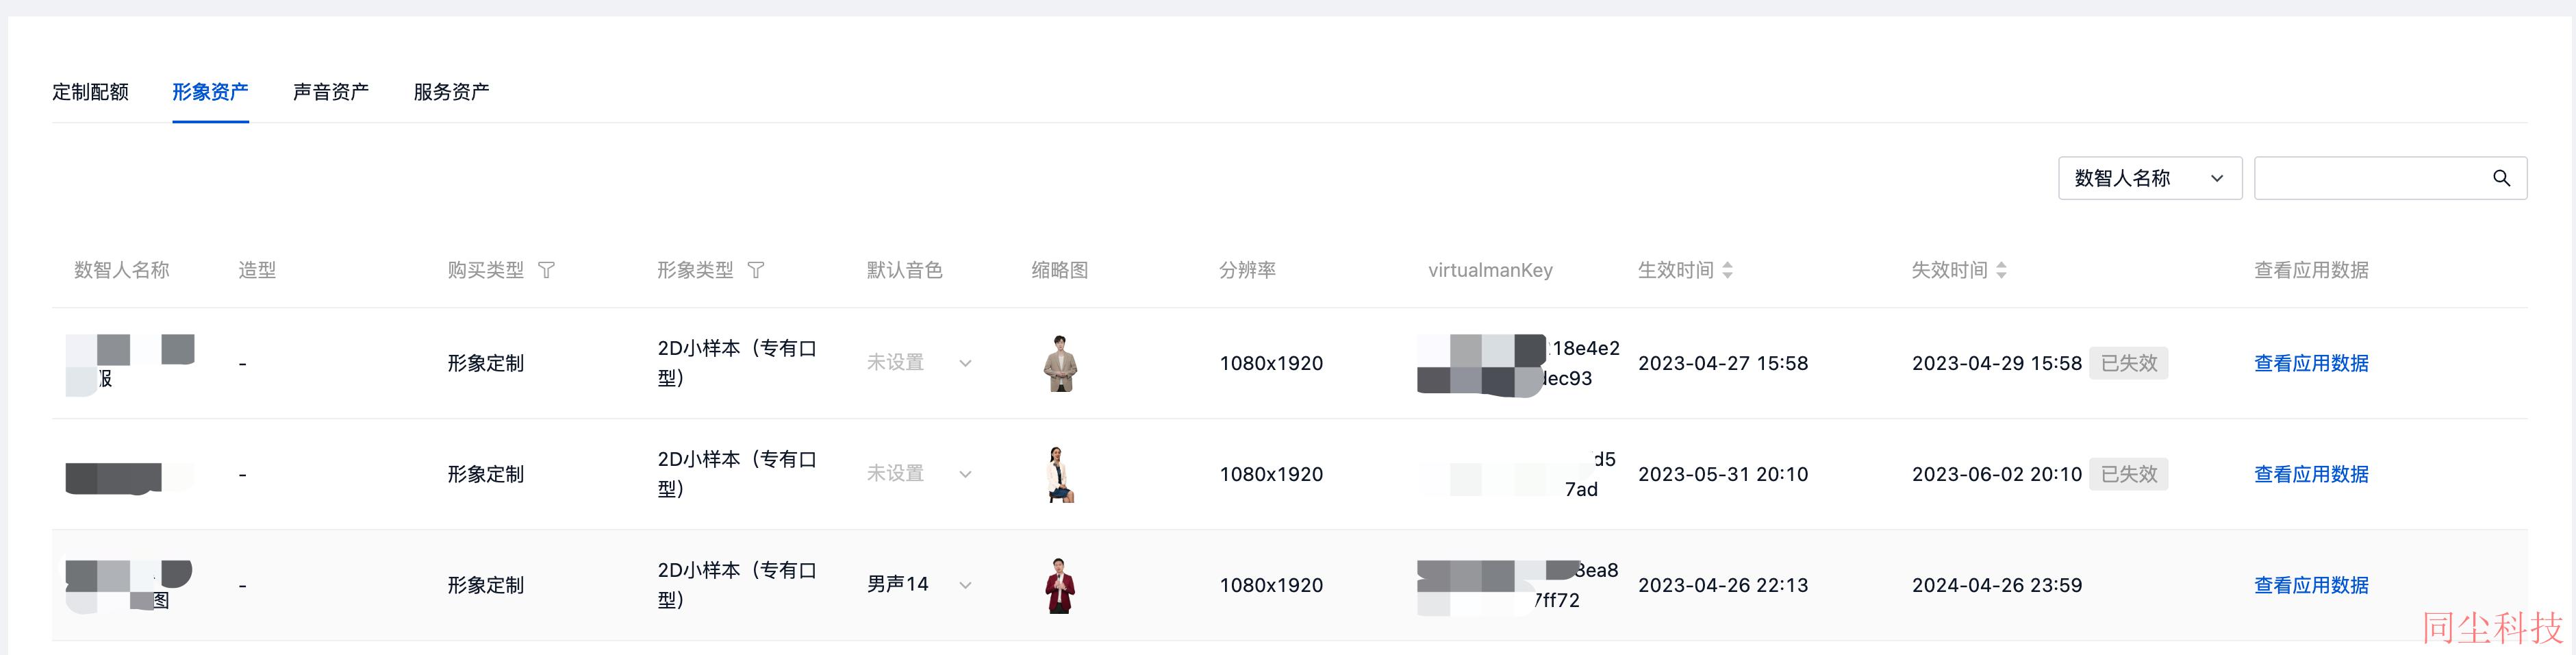The height and width of the screenshot is (655, 2576).
Task: Expand the 数智人名称 search type dropdown
Action: pyautogui.click(x=2150, y=178)
